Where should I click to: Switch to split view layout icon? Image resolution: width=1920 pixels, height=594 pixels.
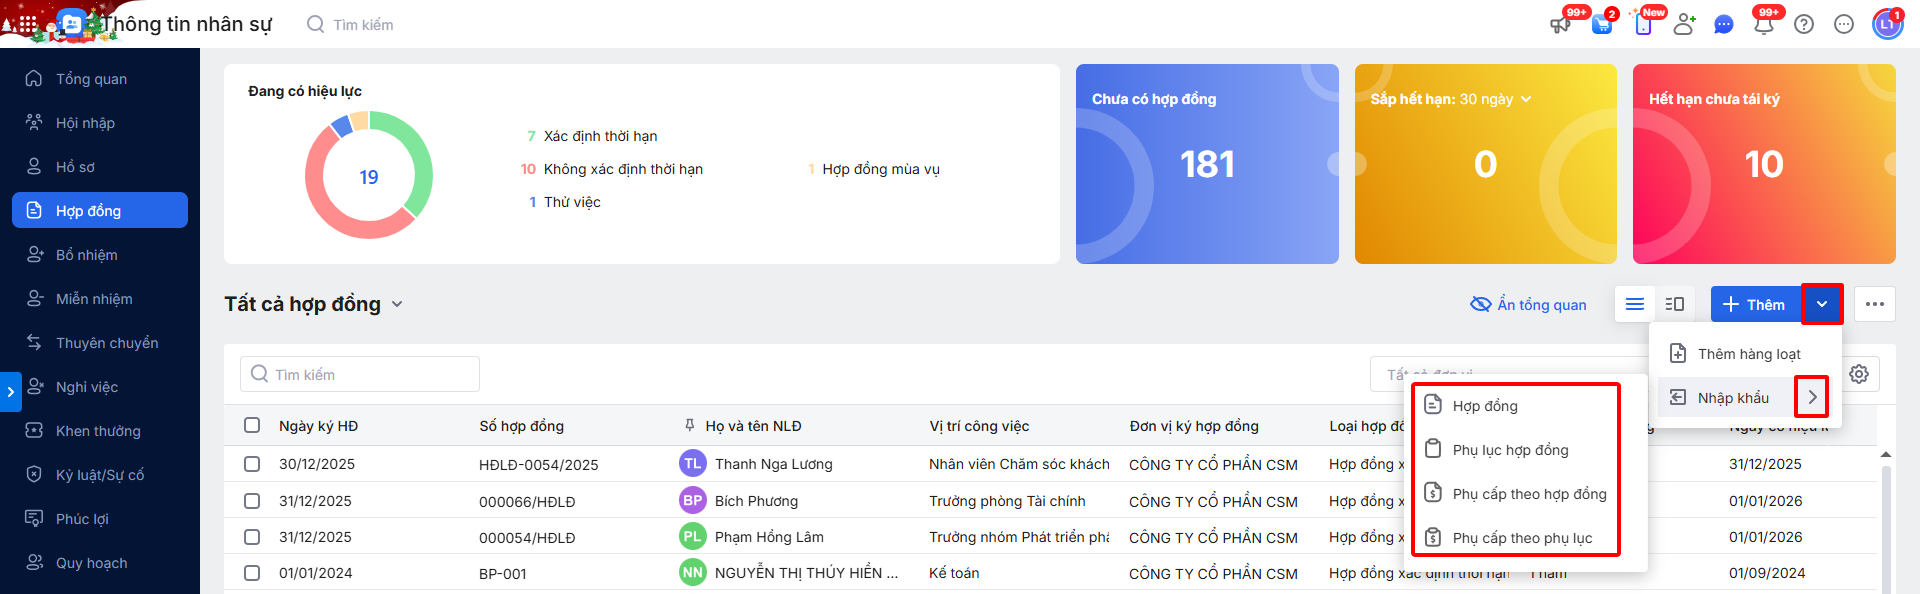tap(1675, 304)
